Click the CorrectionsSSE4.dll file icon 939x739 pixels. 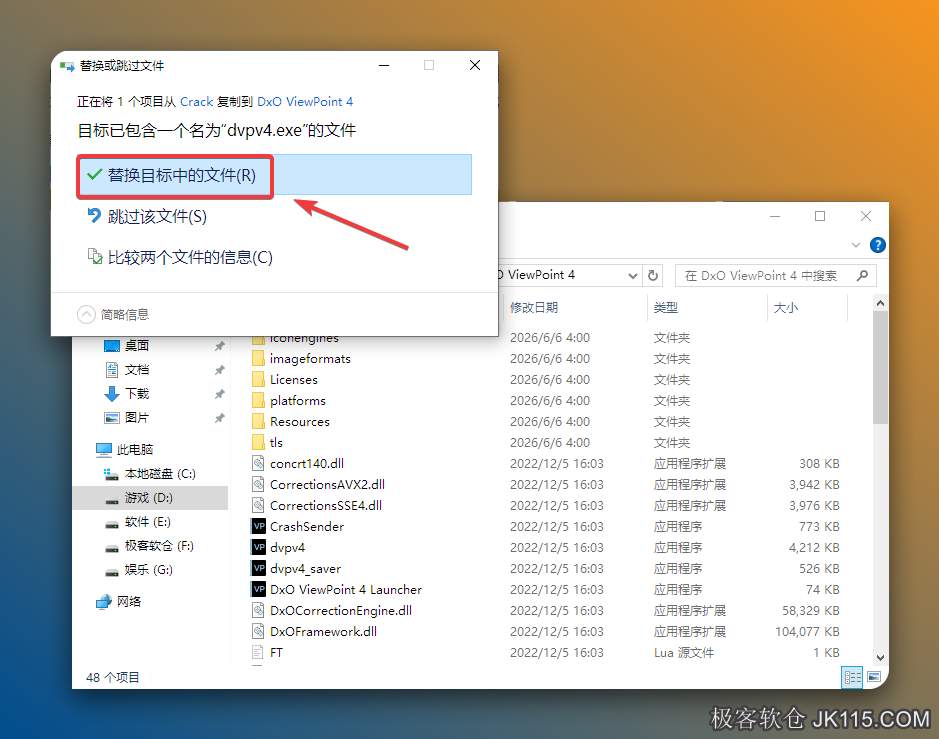[258, 505]
